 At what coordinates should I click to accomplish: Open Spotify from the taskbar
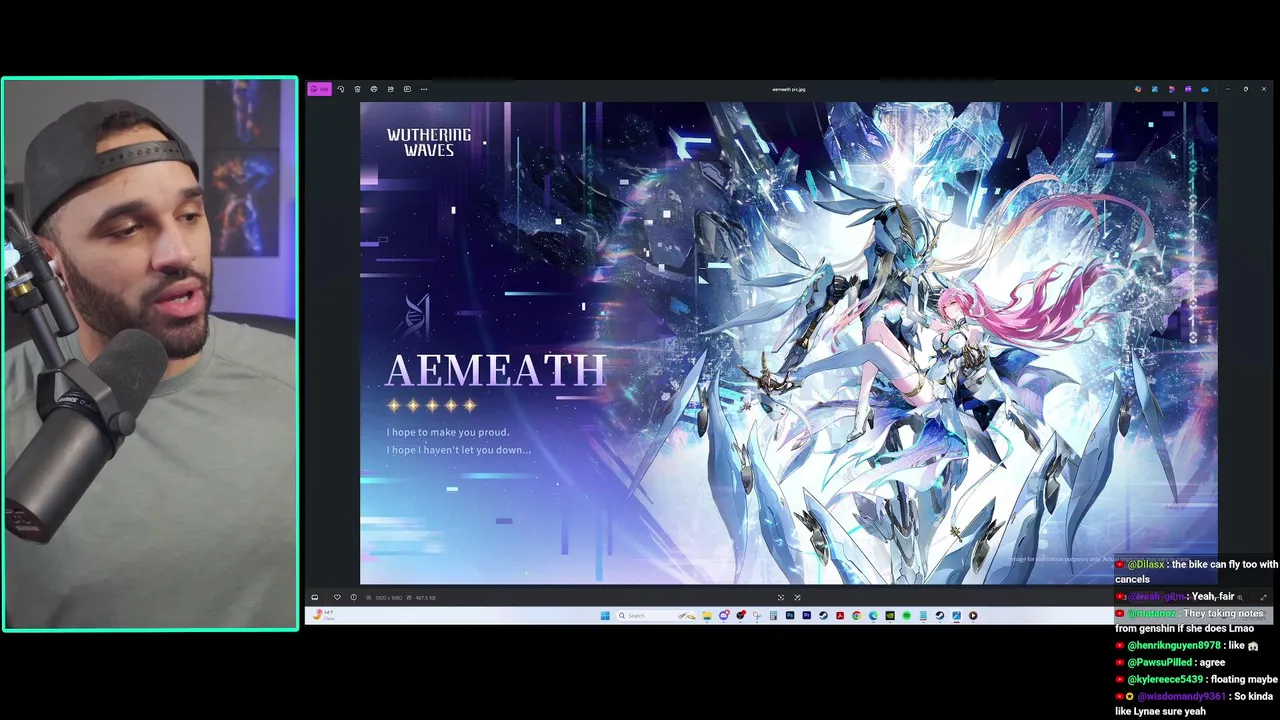point(907,615)
